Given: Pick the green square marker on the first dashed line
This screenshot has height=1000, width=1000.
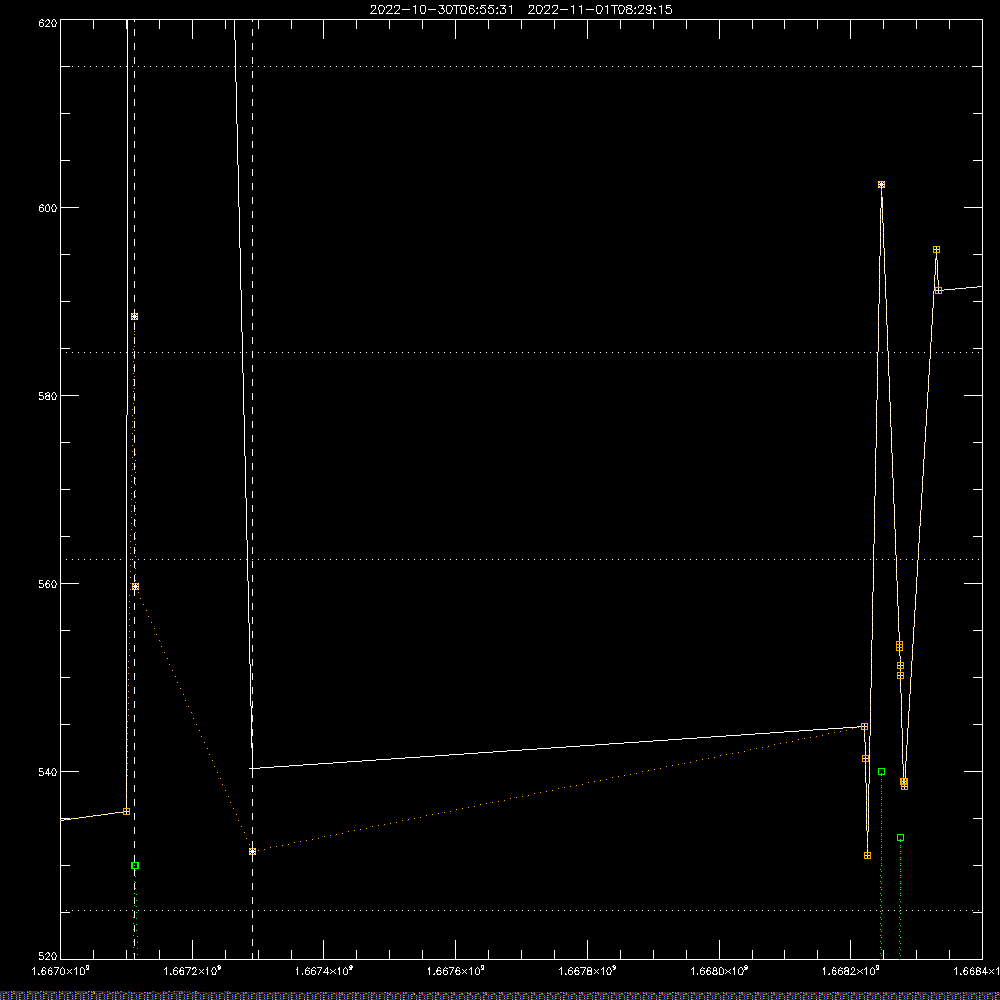Looking at the screenshot, I should tap(135, 866).
